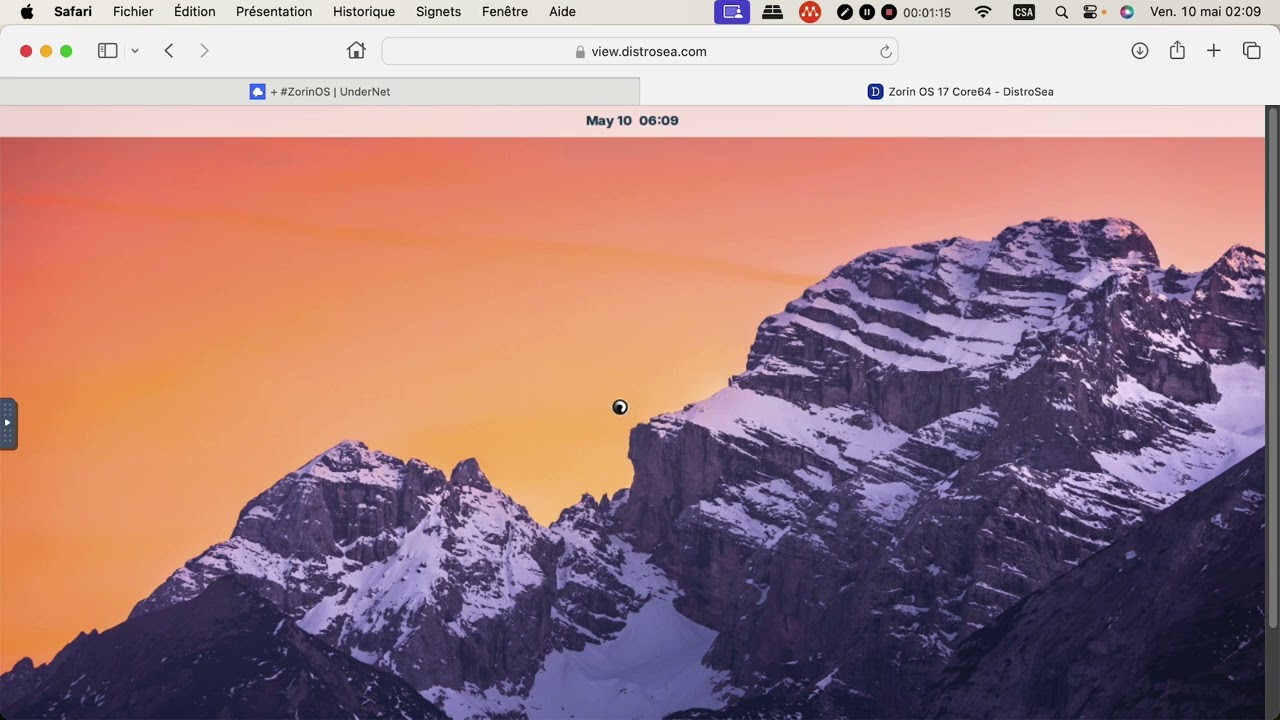Click the stacked layers menu bar icon

pos(772,12)
